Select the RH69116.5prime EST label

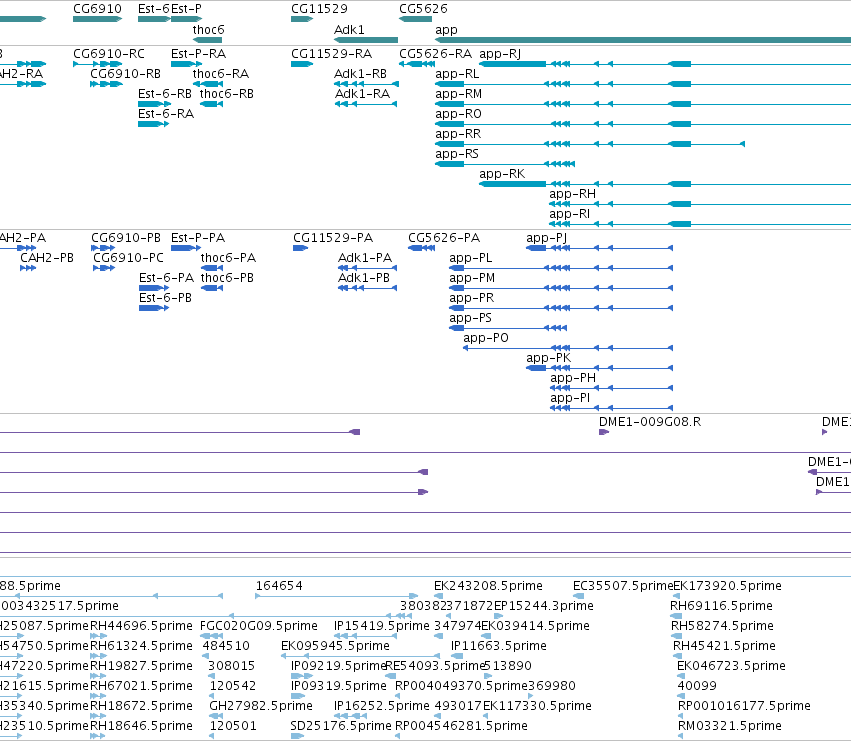(721, 606)
